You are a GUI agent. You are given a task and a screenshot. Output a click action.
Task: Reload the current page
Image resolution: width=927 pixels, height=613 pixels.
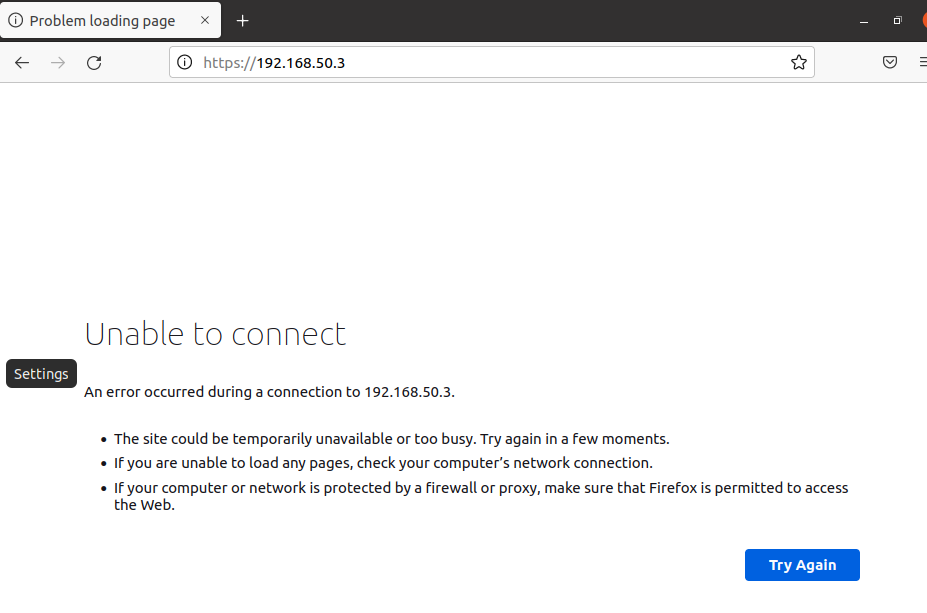[x=94, y=63]
